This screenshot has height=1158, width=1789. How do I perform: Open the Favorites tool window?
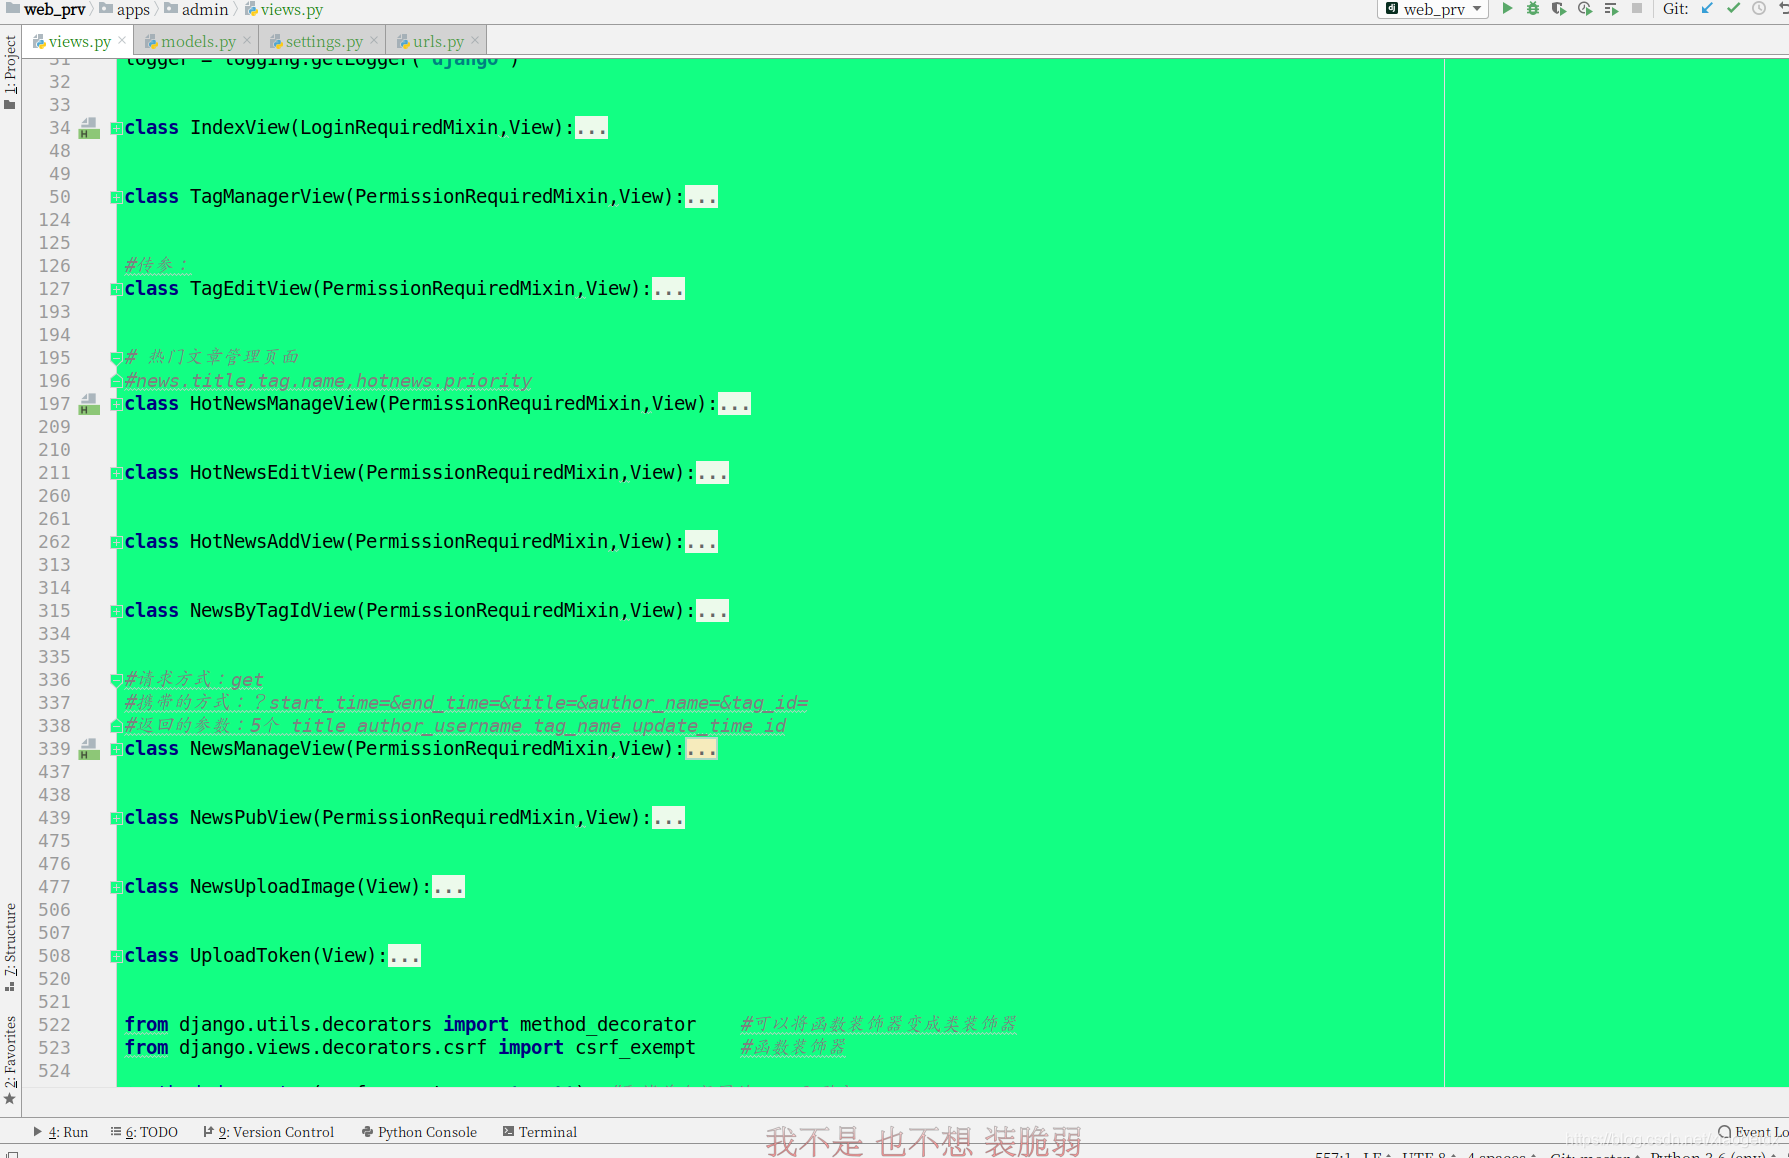10,1060
